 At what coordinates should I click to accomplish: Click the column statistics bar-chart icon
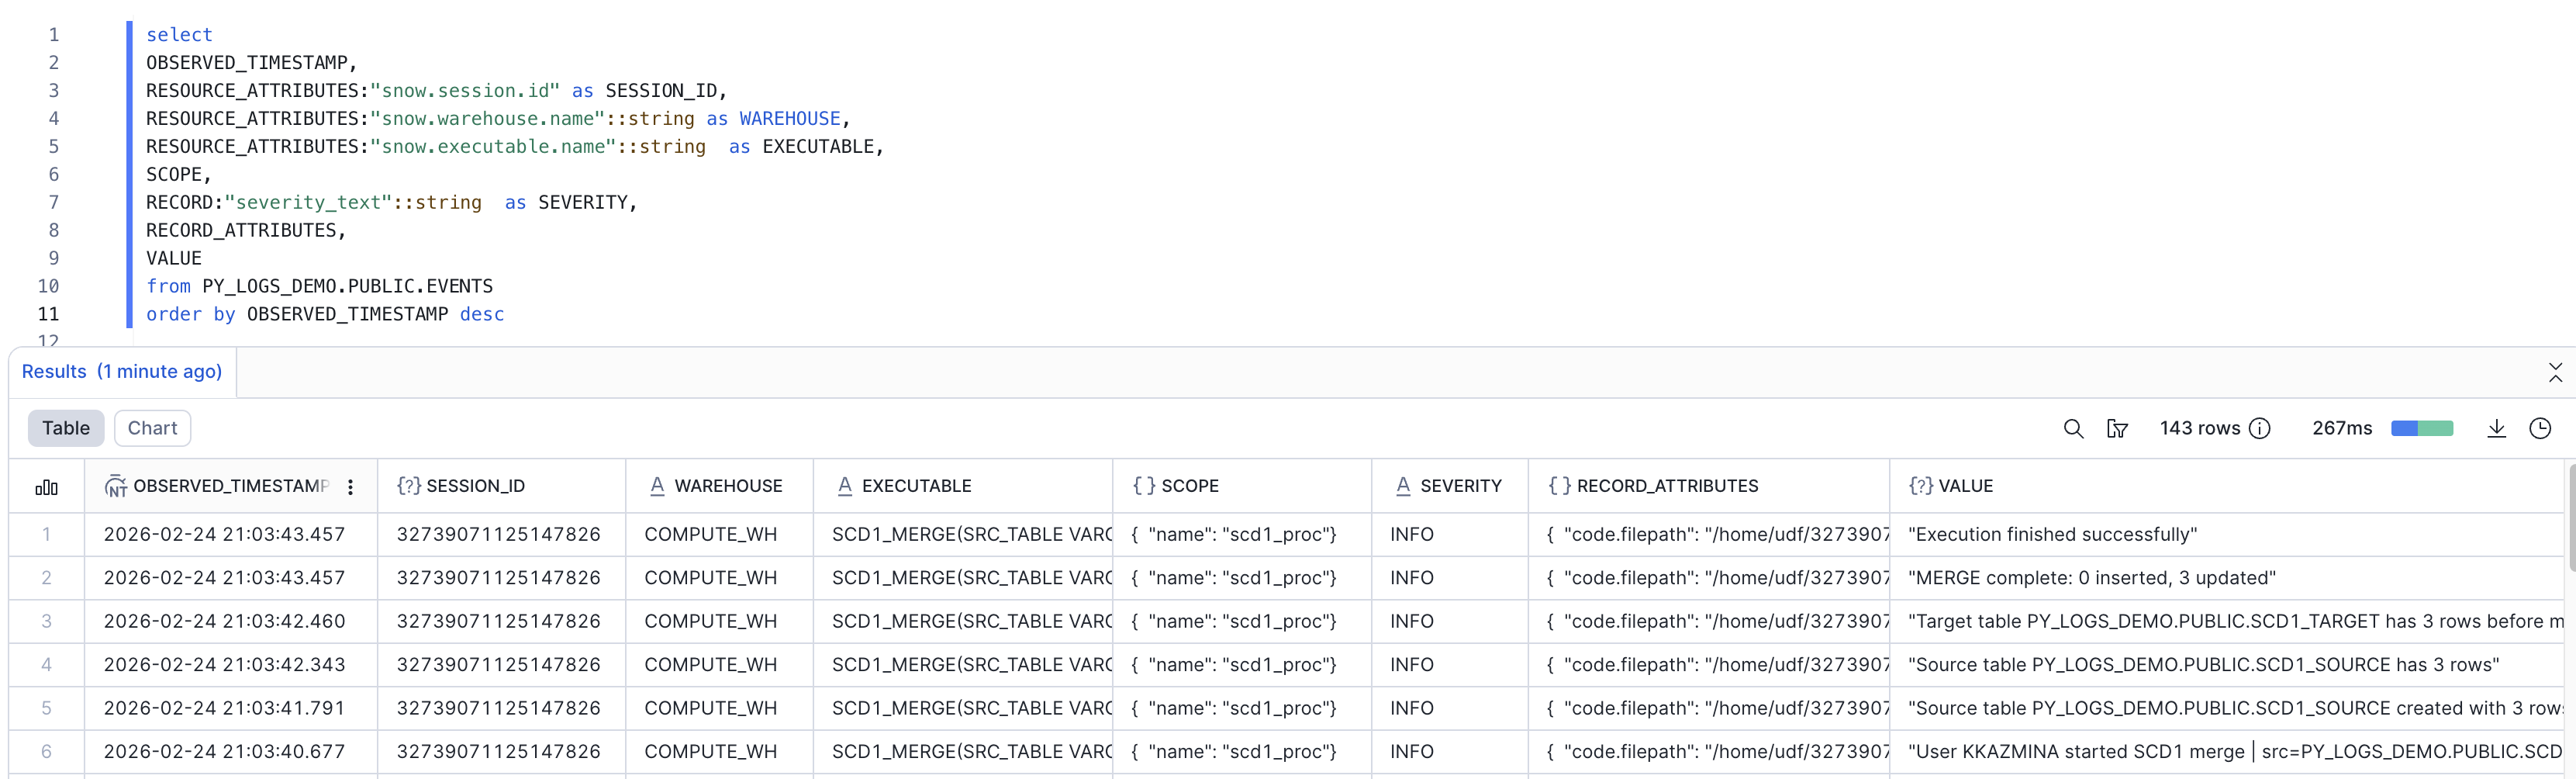click(x=46, y=487)
